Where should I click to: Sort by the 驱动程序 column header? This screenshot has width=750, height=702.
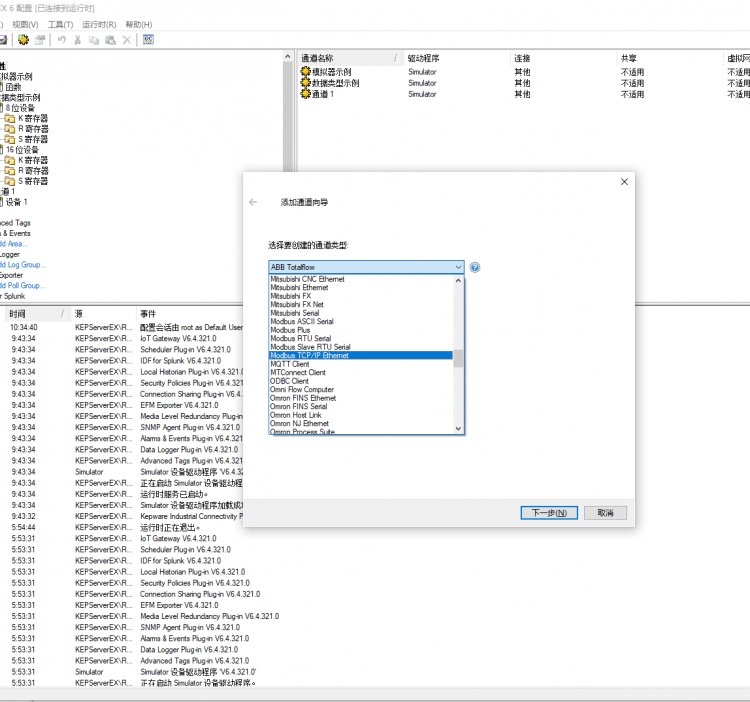click(457, 58)
